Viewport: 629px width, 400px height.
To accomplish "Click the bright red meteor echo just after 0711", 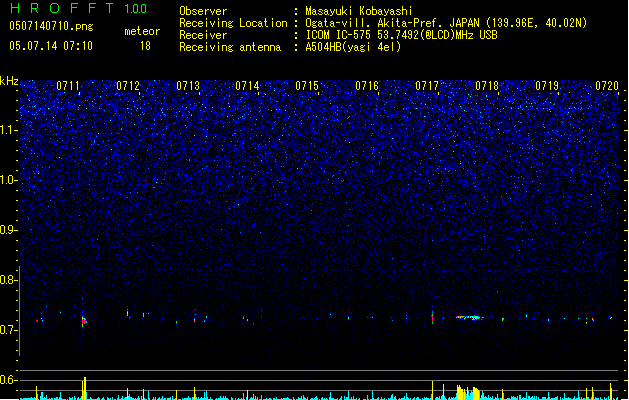I will (84, 321).
